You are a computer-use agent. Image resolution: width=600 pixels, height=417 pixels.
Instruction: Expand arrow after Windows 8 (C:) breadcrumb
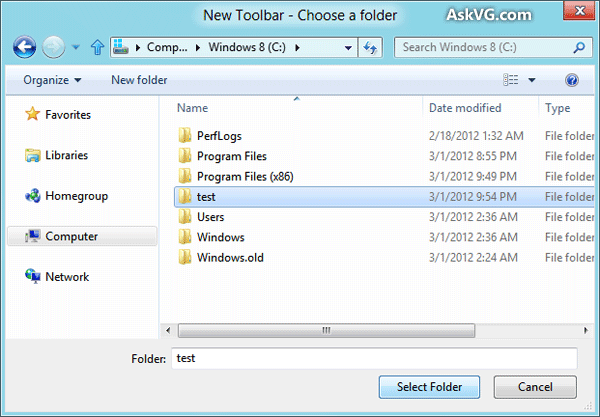[x=297, y=48]
